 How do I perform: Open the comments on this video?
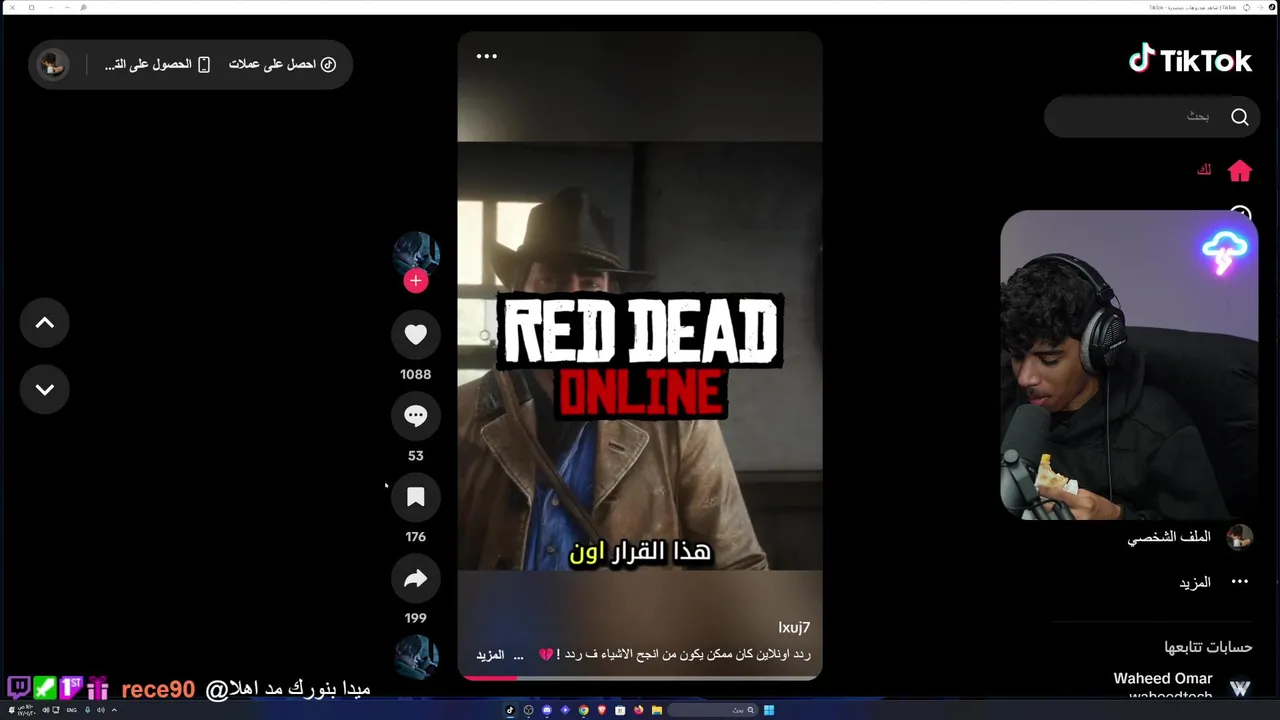(x=416, y=416)
